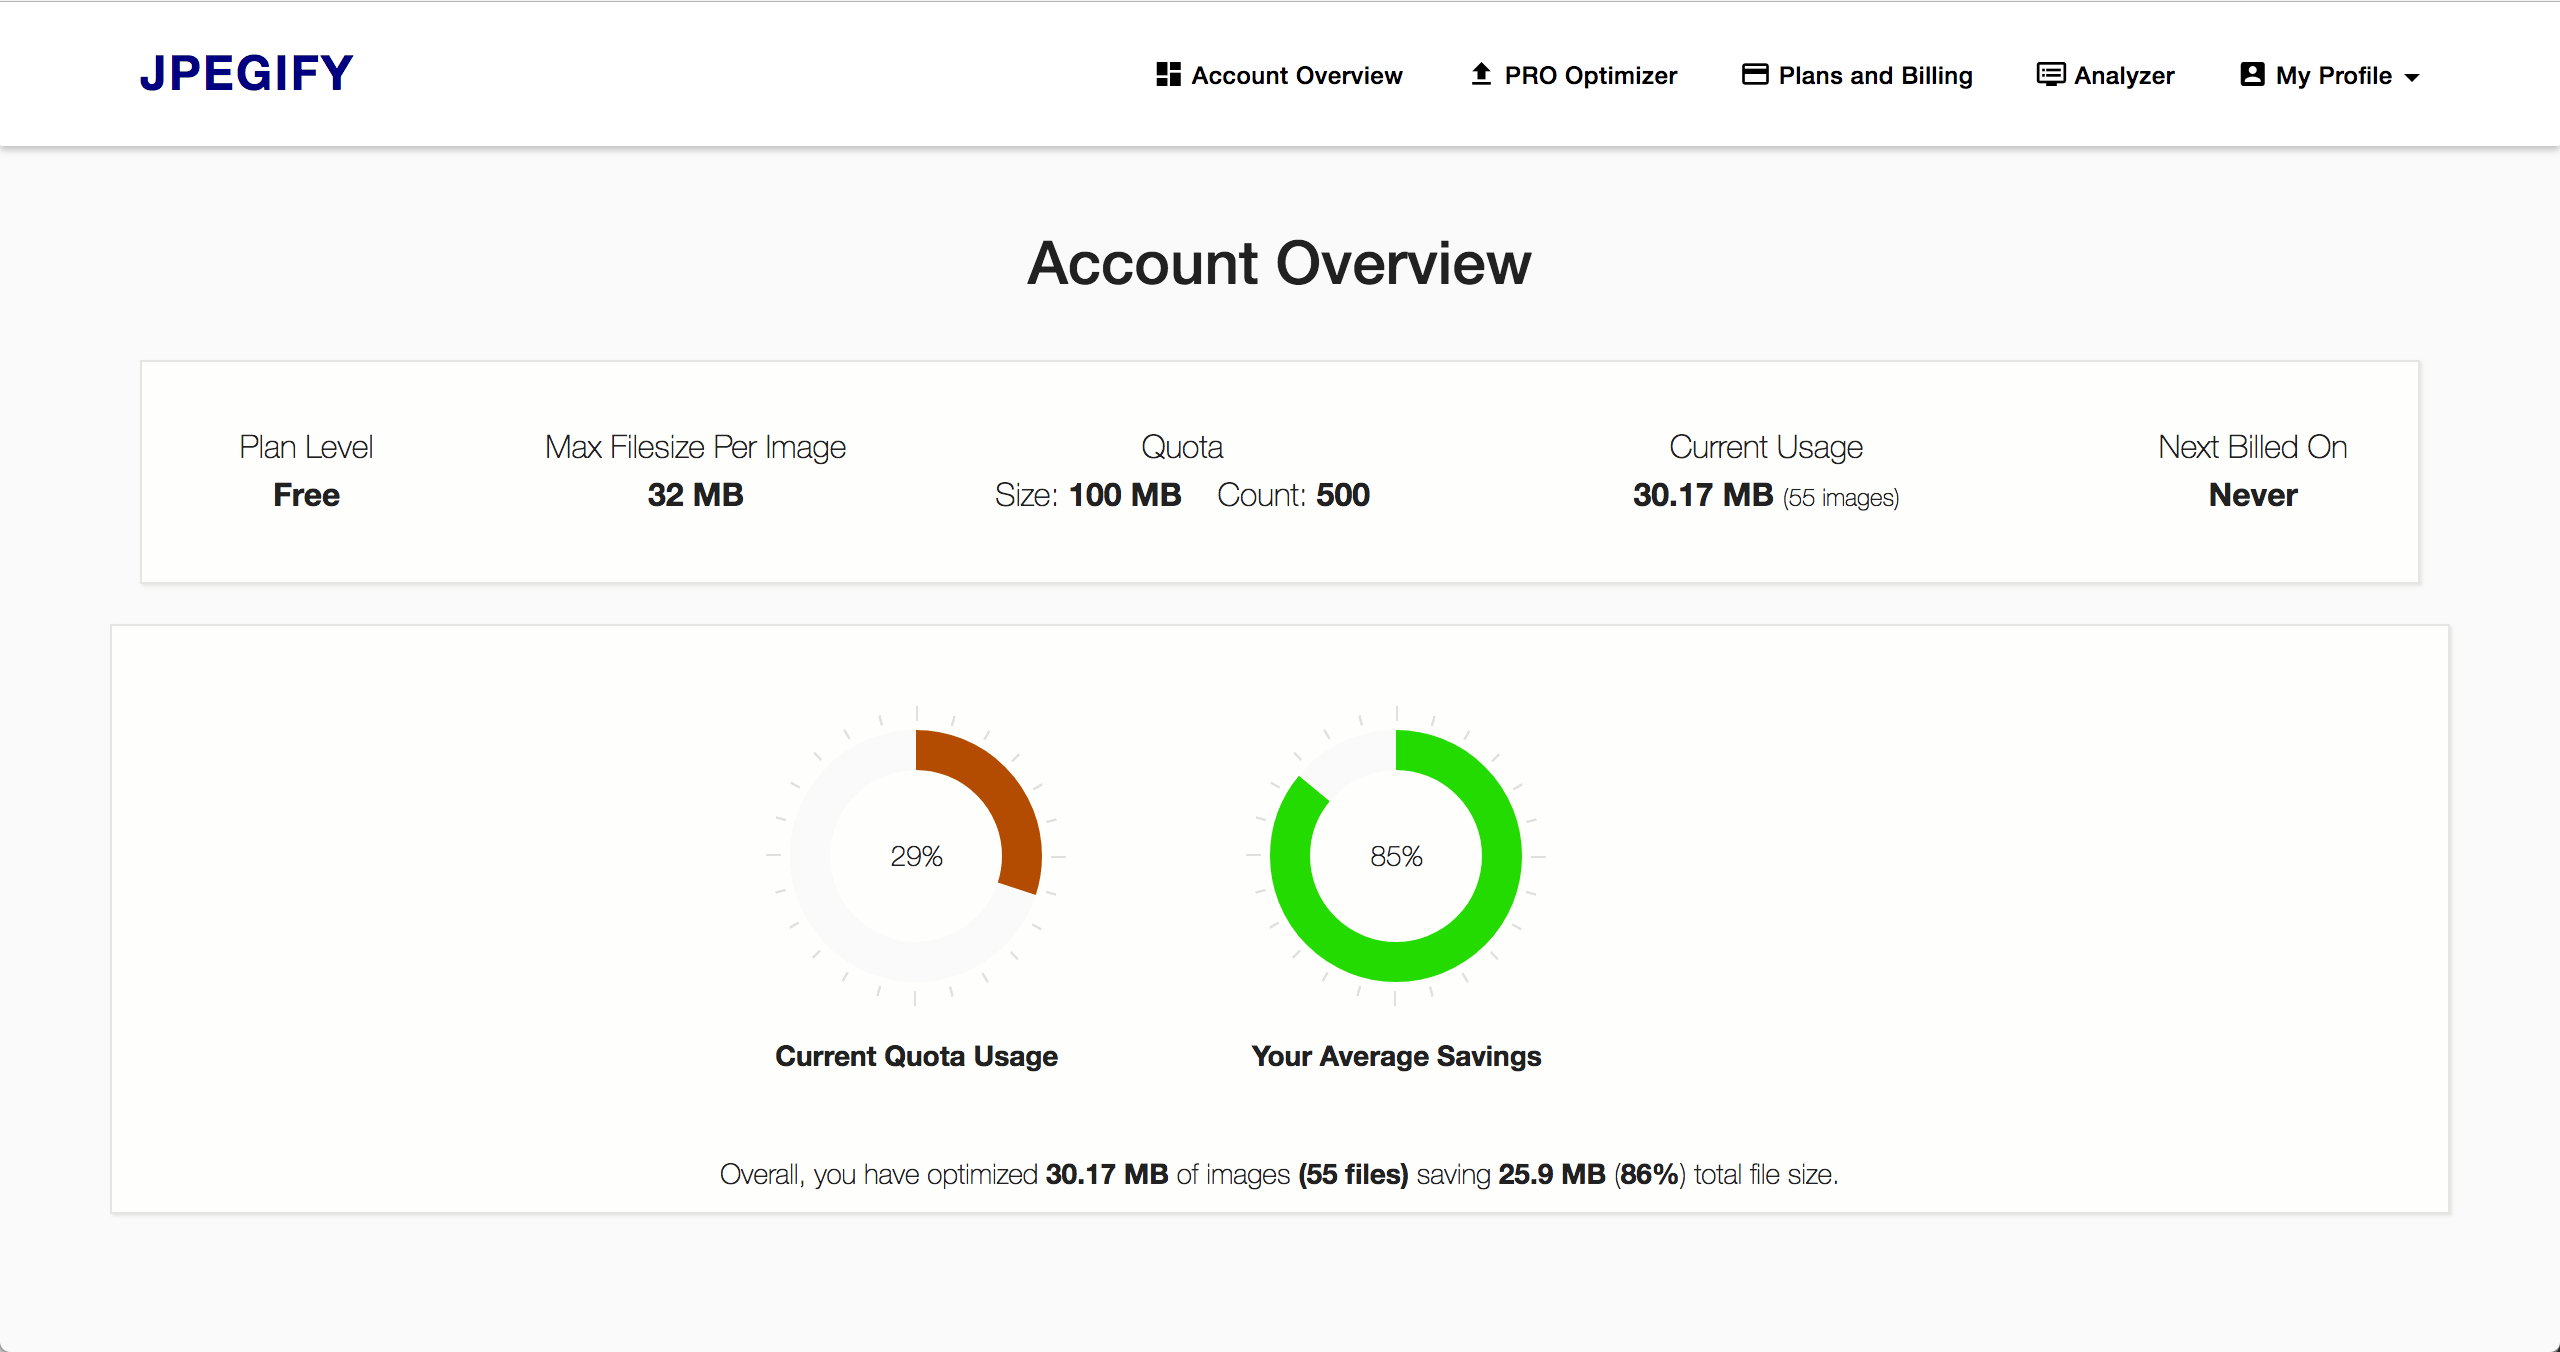
Task: Expand the My Profile dropdown arrow
Action: click(2412, 77)
